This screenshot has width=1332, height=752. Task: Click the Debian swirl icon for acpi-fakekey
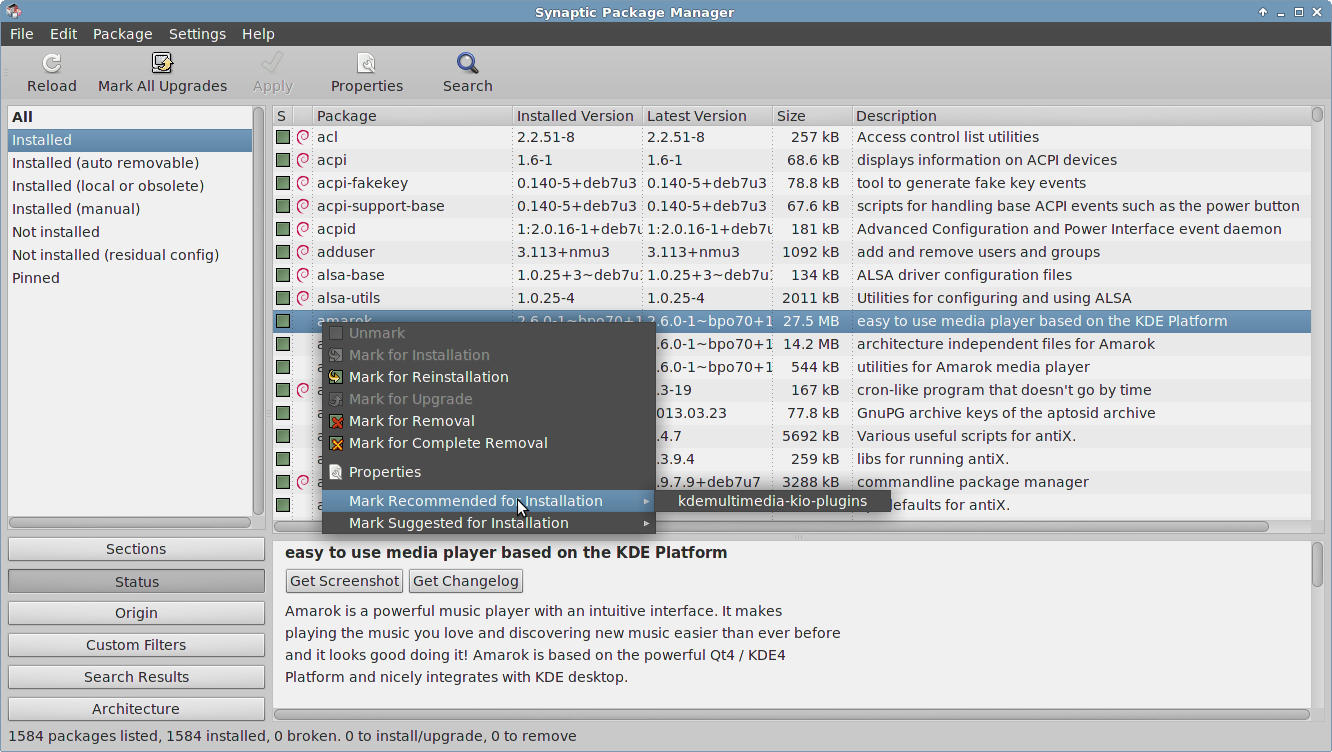point(303,183)
